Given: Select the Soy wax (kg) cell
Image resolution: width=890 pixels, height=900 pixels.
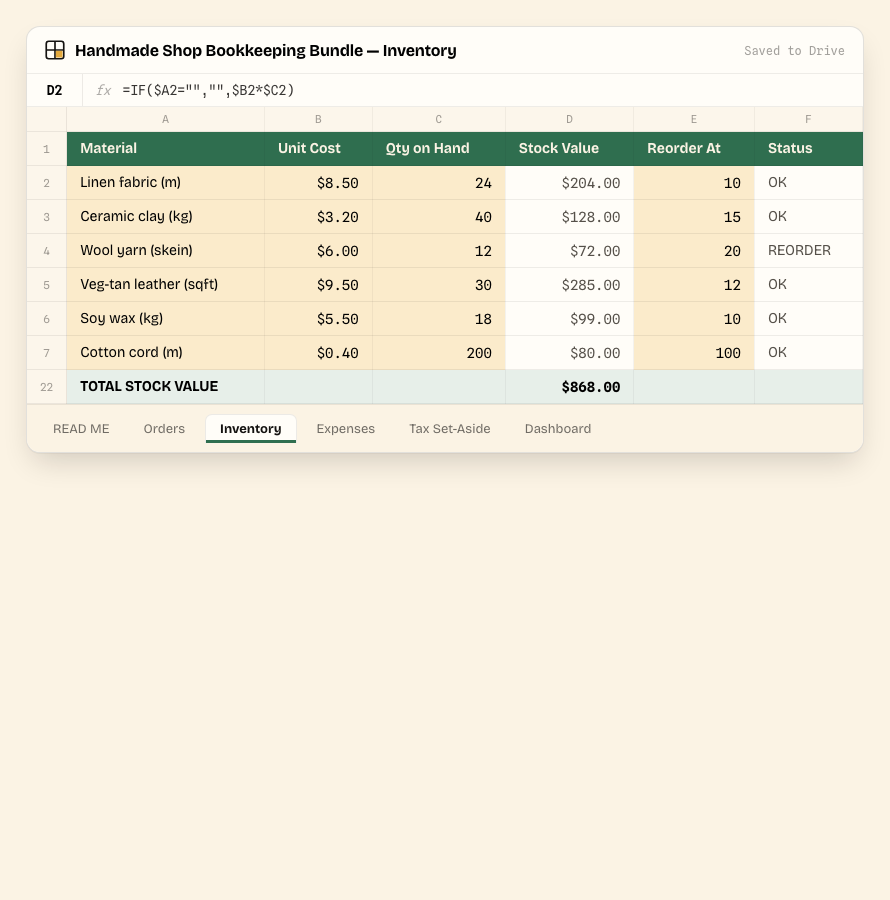Looking at the screenshot, I should click(165, 319).
